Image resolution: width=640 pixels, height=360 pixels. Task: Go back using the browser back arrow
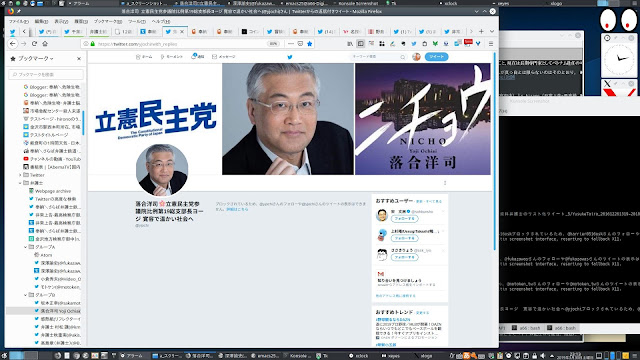click(x=13, y=44)
